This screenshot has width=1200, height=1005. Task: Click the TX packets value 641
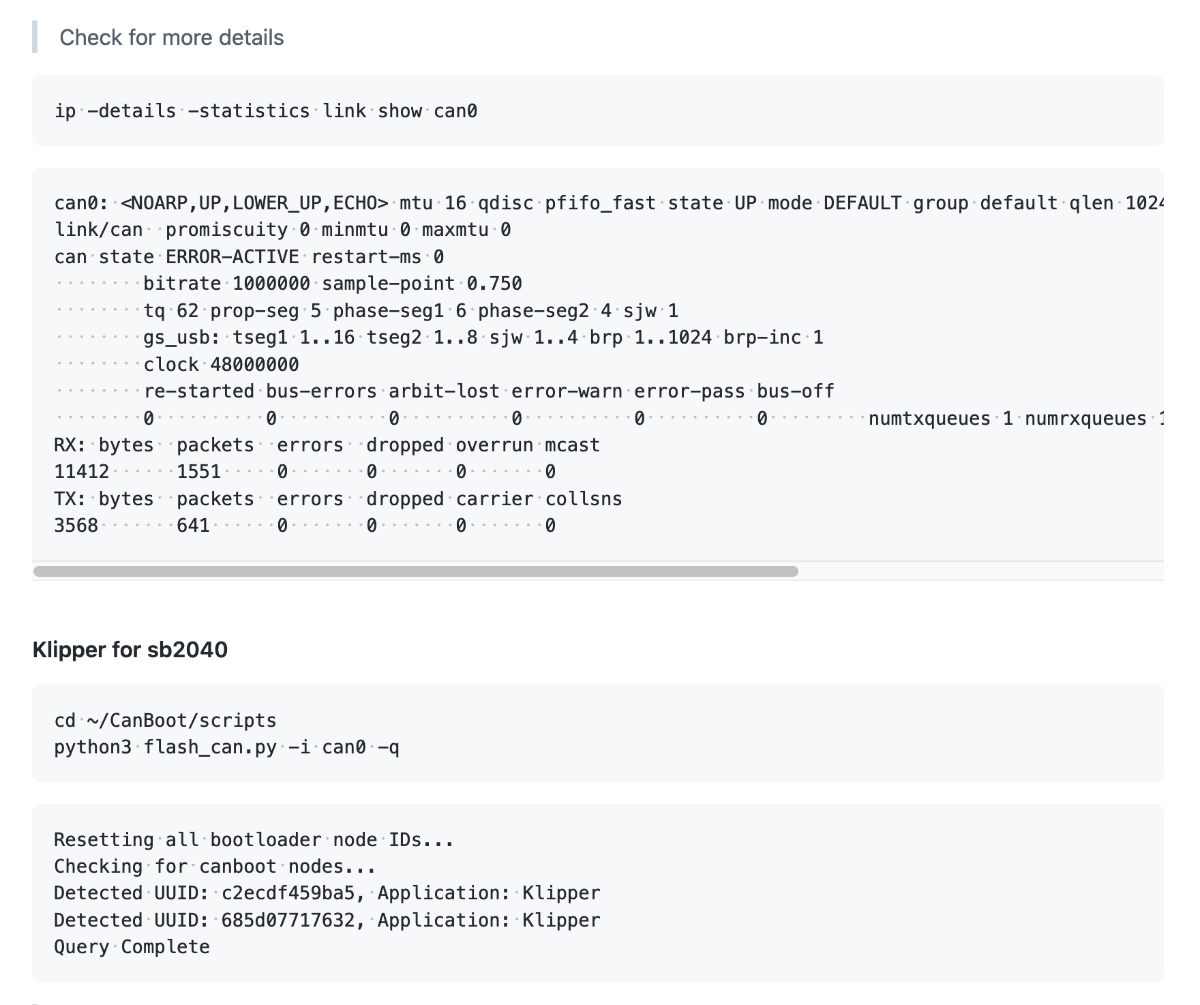click(193, 526)
